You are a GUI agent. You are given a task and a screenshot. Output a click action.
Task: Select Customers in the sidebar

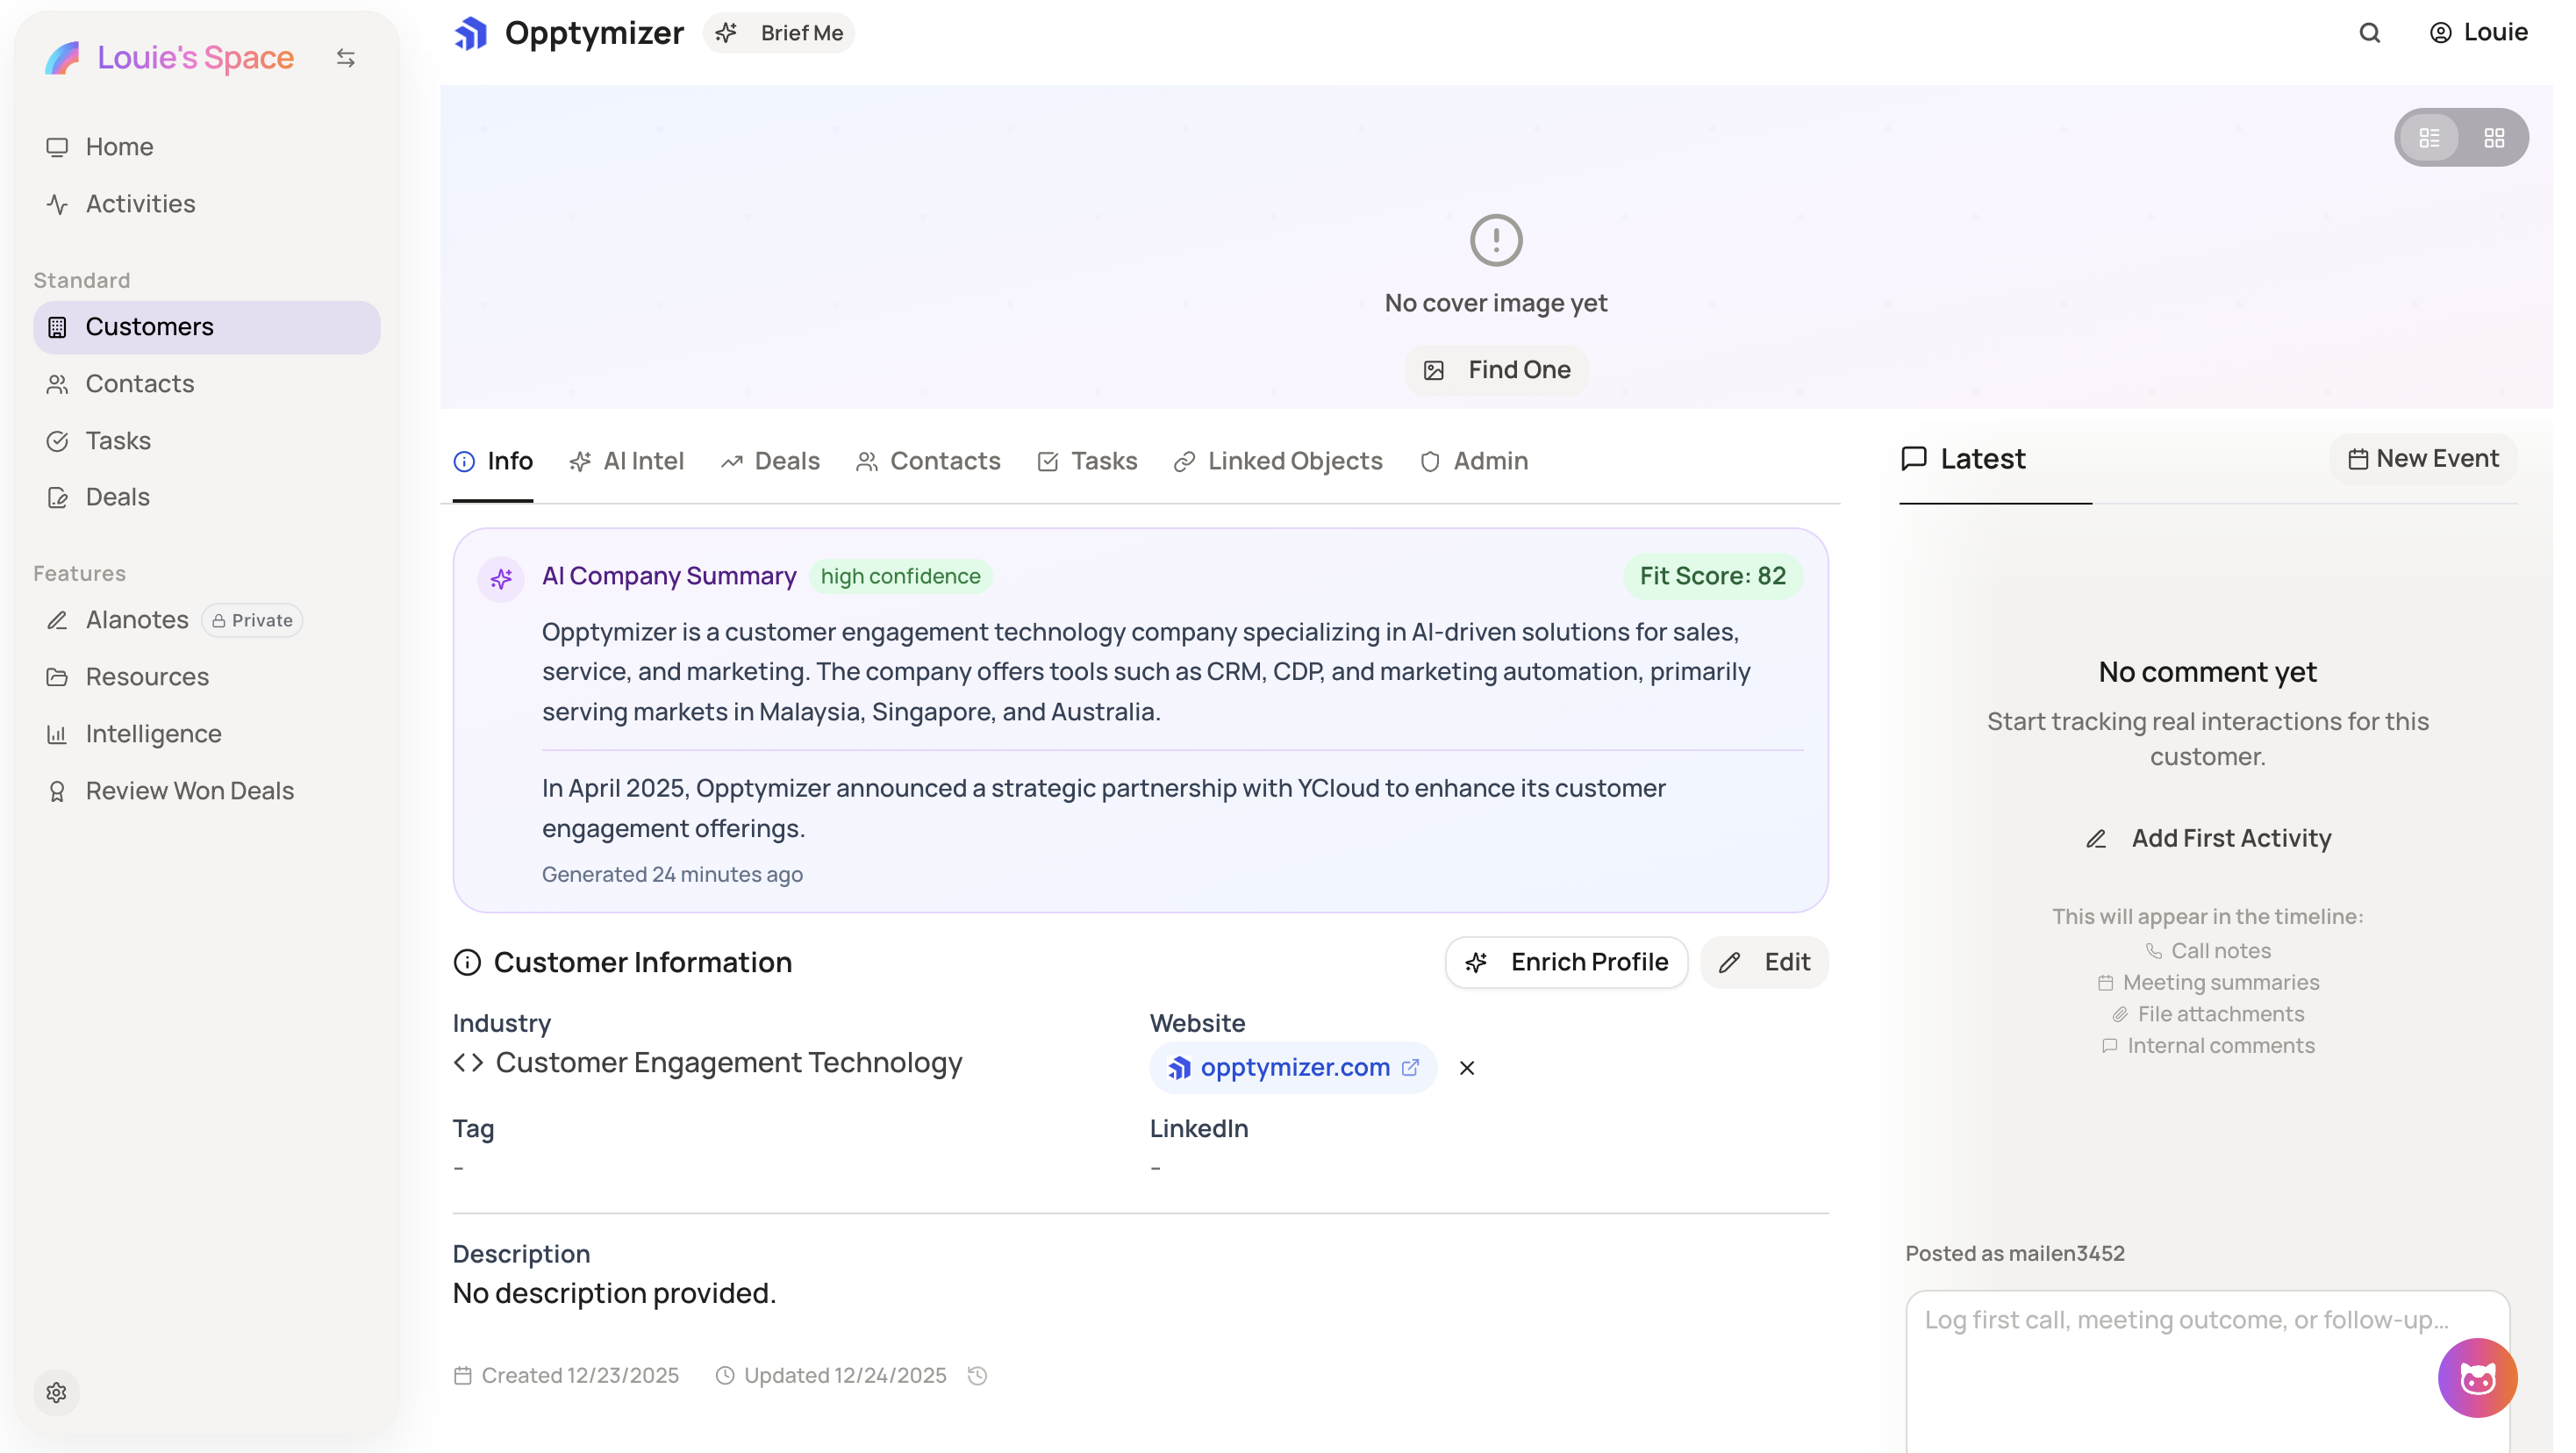coord(207,327)
